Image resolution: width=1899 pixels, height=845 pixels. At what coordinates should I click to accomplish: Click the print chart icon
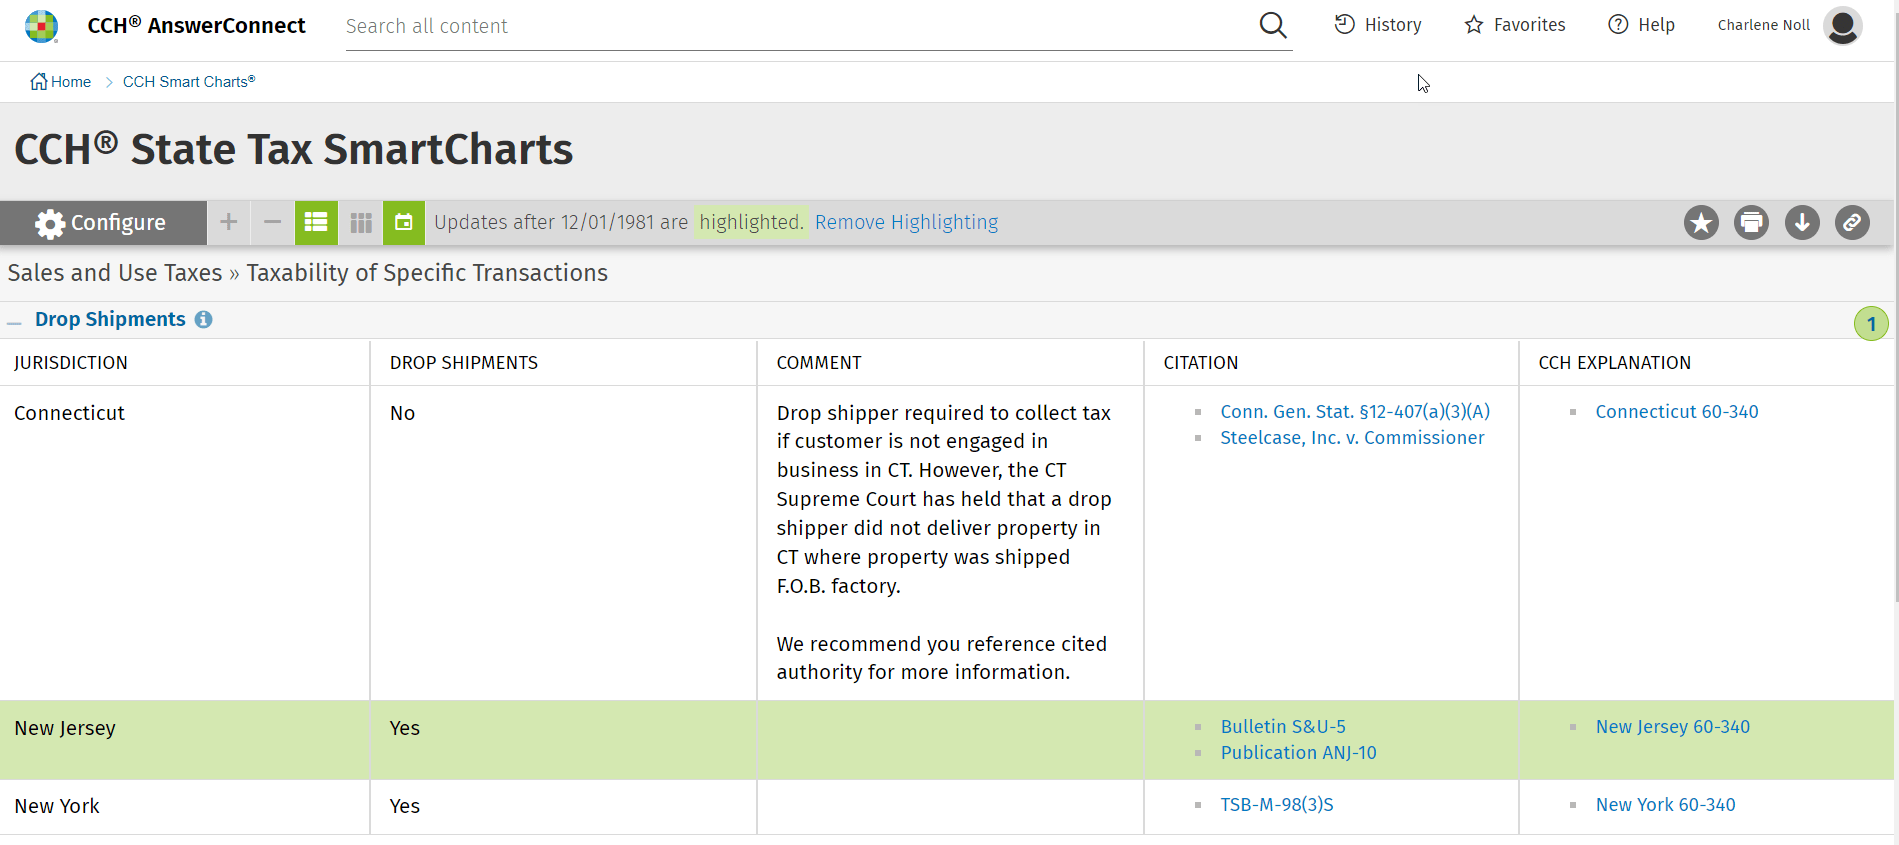(x=1751, y=222)
